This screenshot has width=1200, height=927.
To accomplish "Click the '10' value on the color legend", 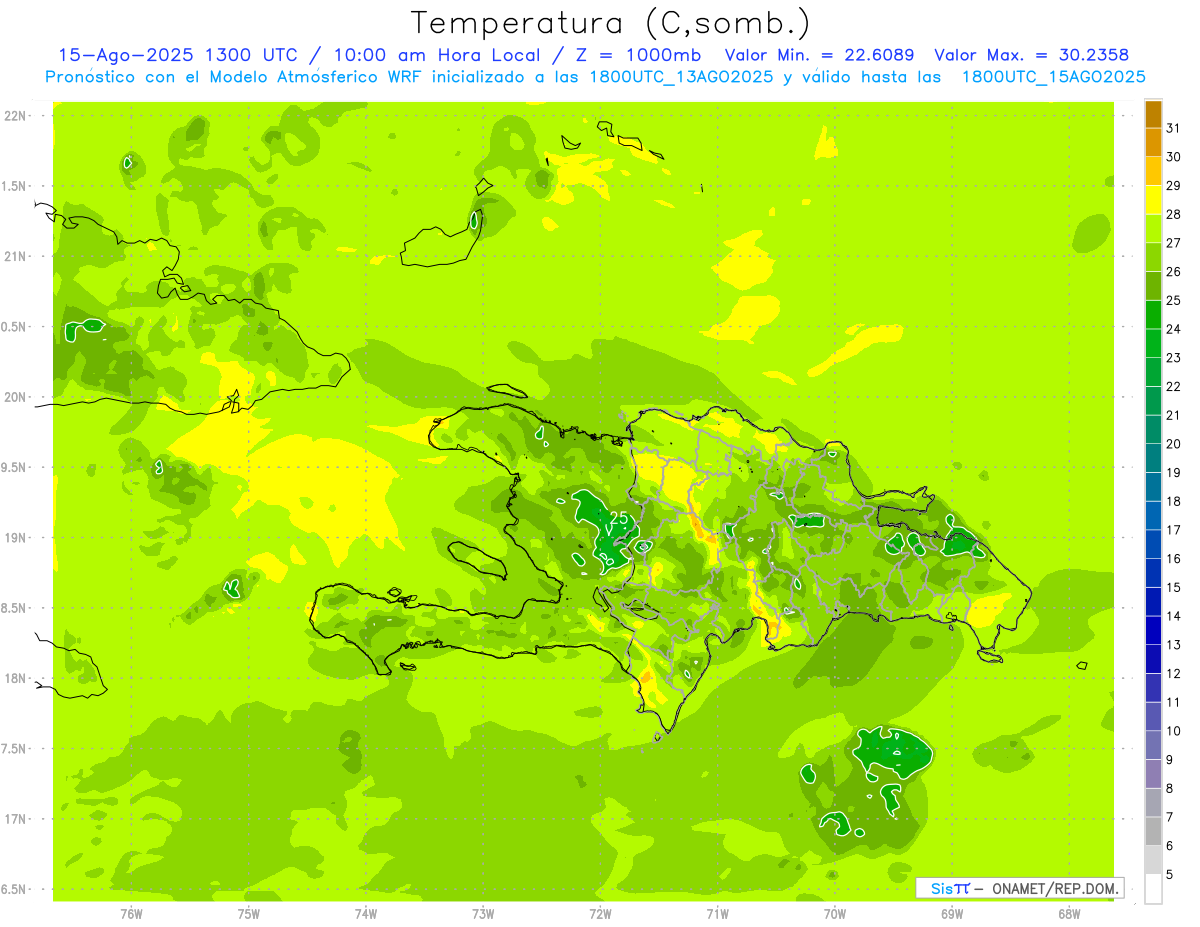I will tap(1174, 732).
